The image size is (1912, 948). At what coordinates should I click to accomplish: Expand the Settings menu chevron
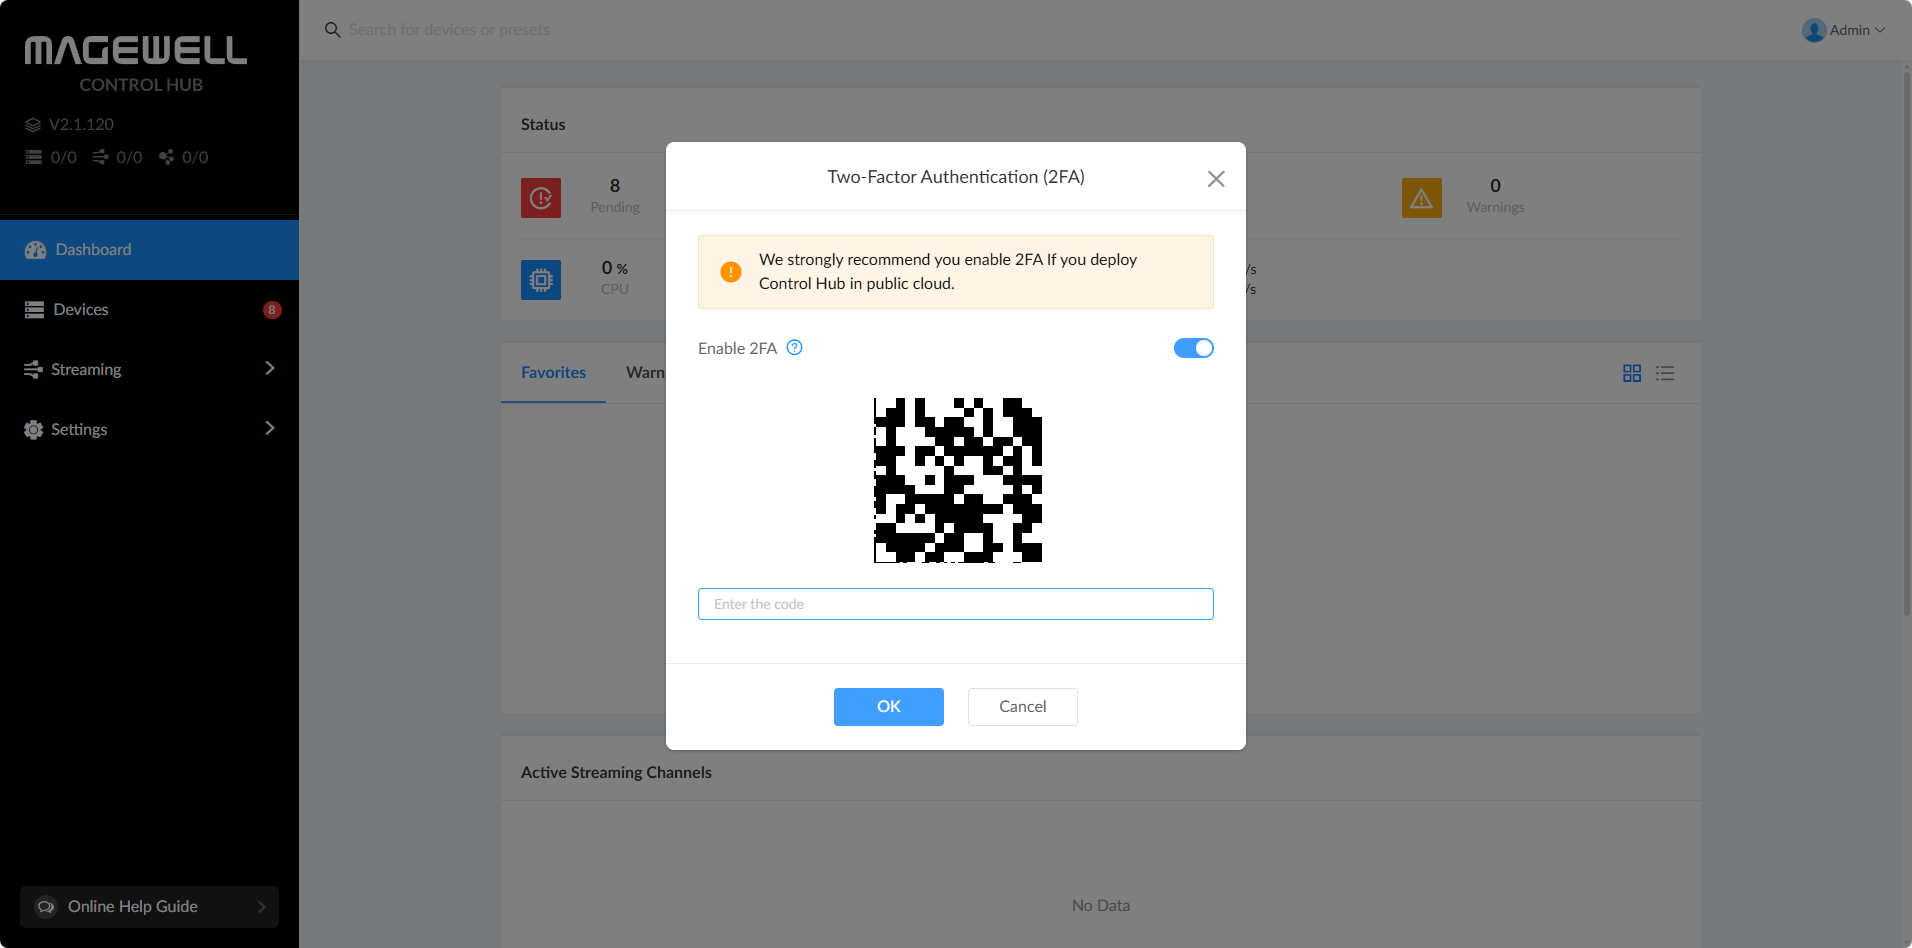269,429
